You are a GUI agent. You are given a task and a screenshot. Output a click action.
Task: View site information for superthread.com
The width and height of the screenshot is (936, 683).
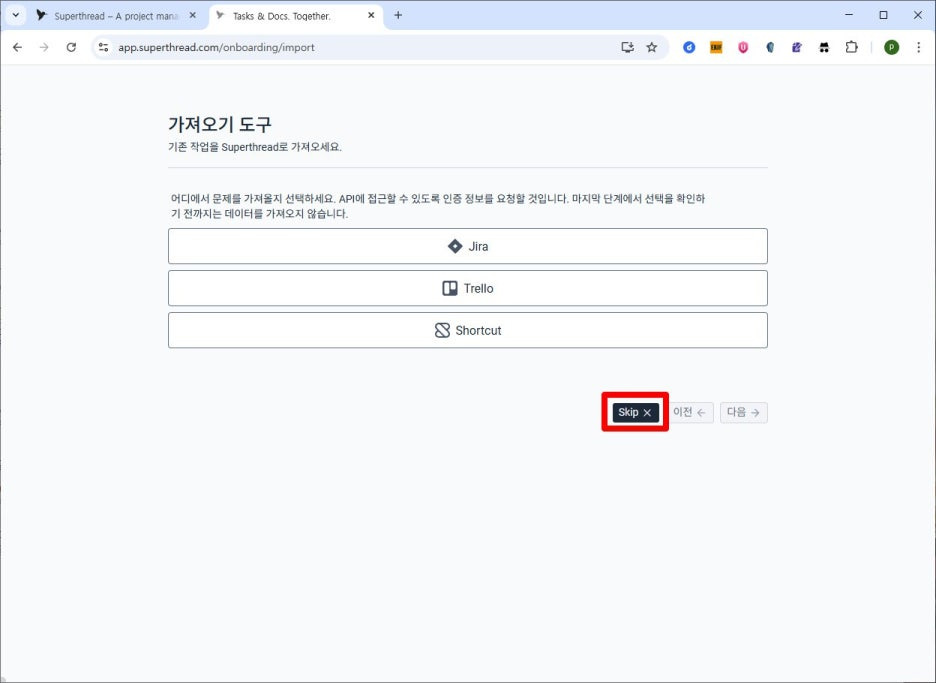[103, 47]
